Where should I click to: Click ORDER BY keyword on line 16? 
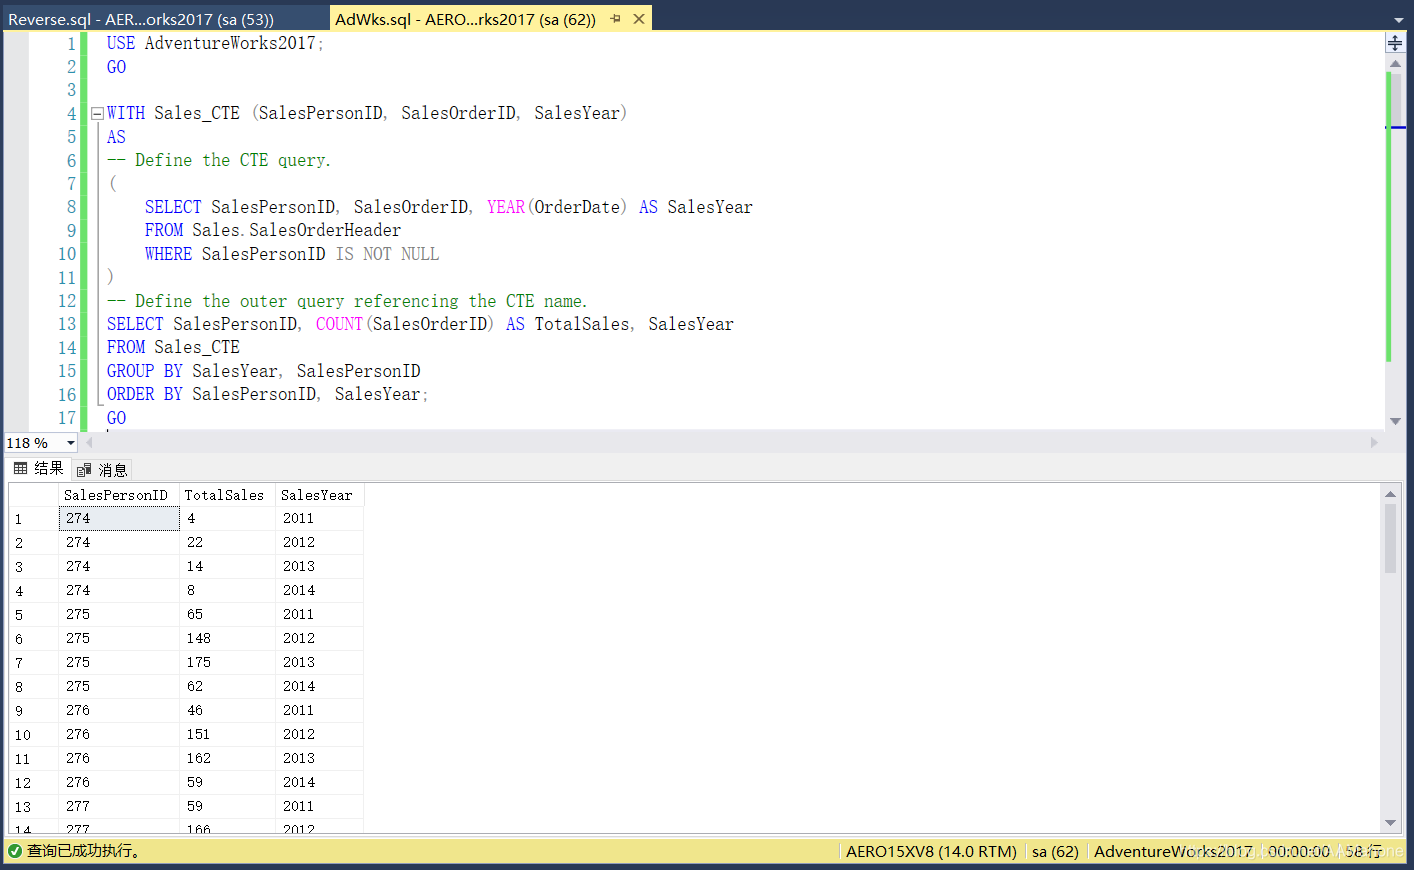145,394
